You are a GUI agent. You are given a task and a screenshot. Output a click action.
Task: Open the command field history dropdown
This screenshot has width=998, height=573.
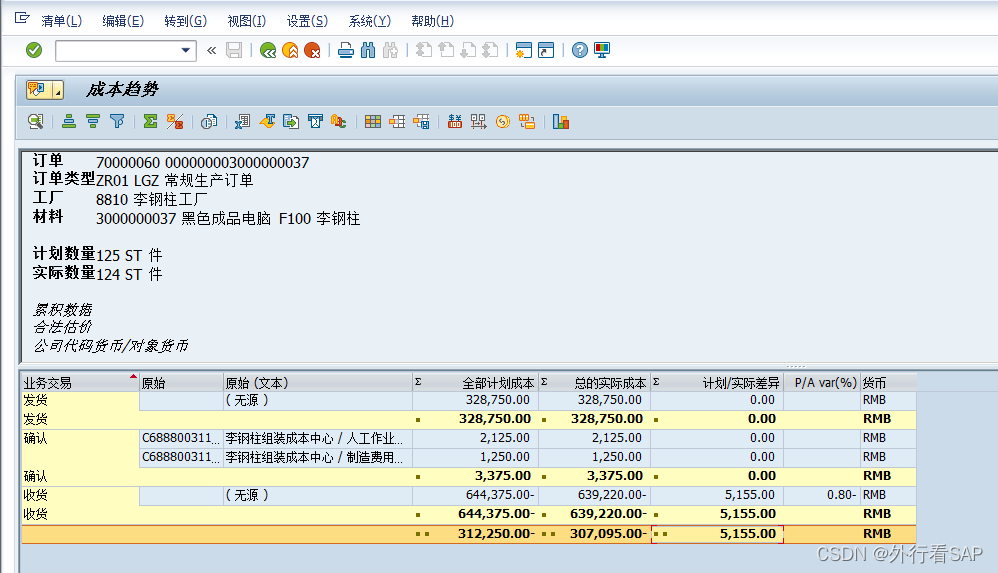[x=186, y=51]
